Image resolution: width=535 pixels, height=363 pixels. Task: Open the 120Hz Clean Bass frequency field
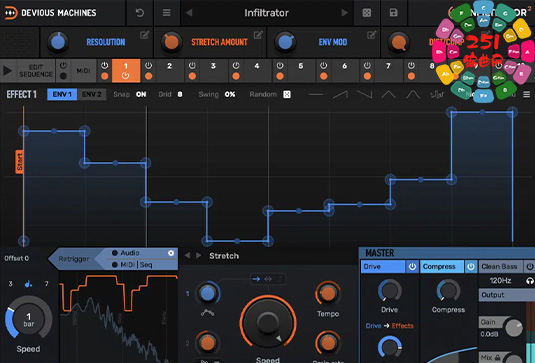click(x=500, y=281)
